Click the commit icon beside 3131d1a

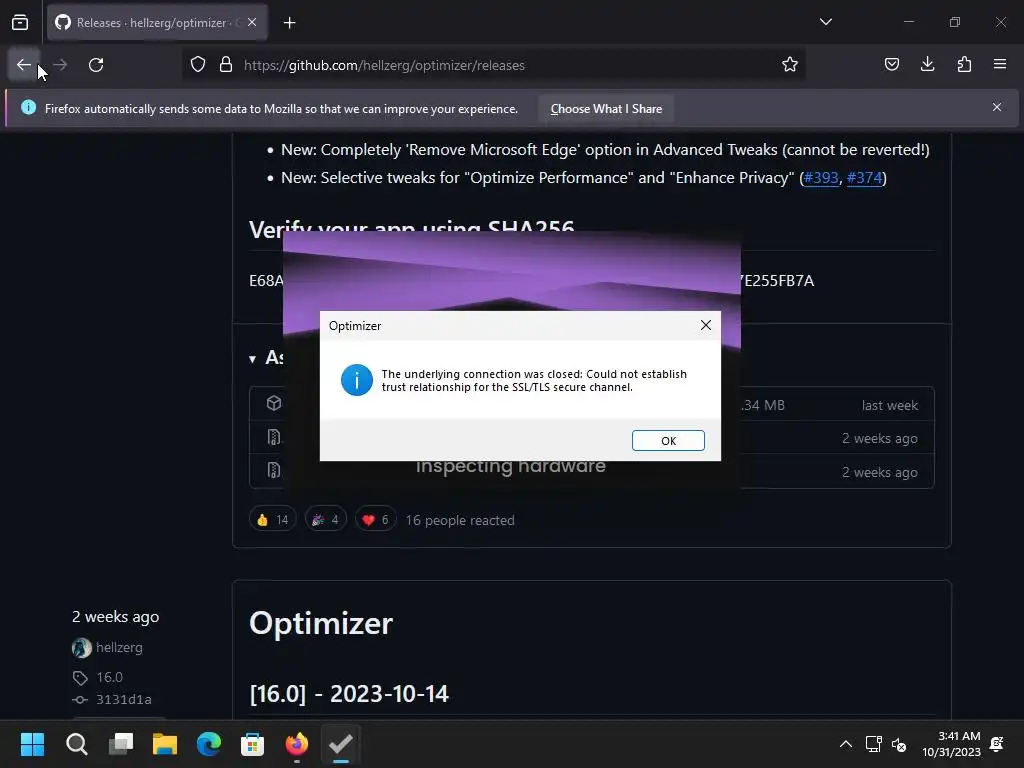(x=80, y=699)
